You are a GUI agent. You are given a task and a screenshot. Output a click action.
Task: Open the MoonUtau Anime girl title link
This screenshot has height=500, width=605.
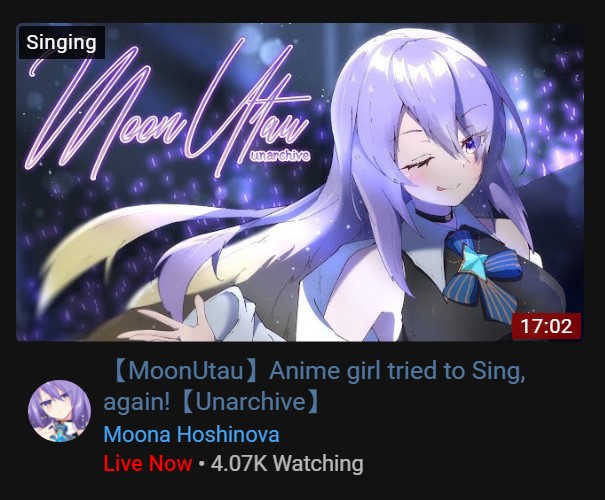(314, 386)
